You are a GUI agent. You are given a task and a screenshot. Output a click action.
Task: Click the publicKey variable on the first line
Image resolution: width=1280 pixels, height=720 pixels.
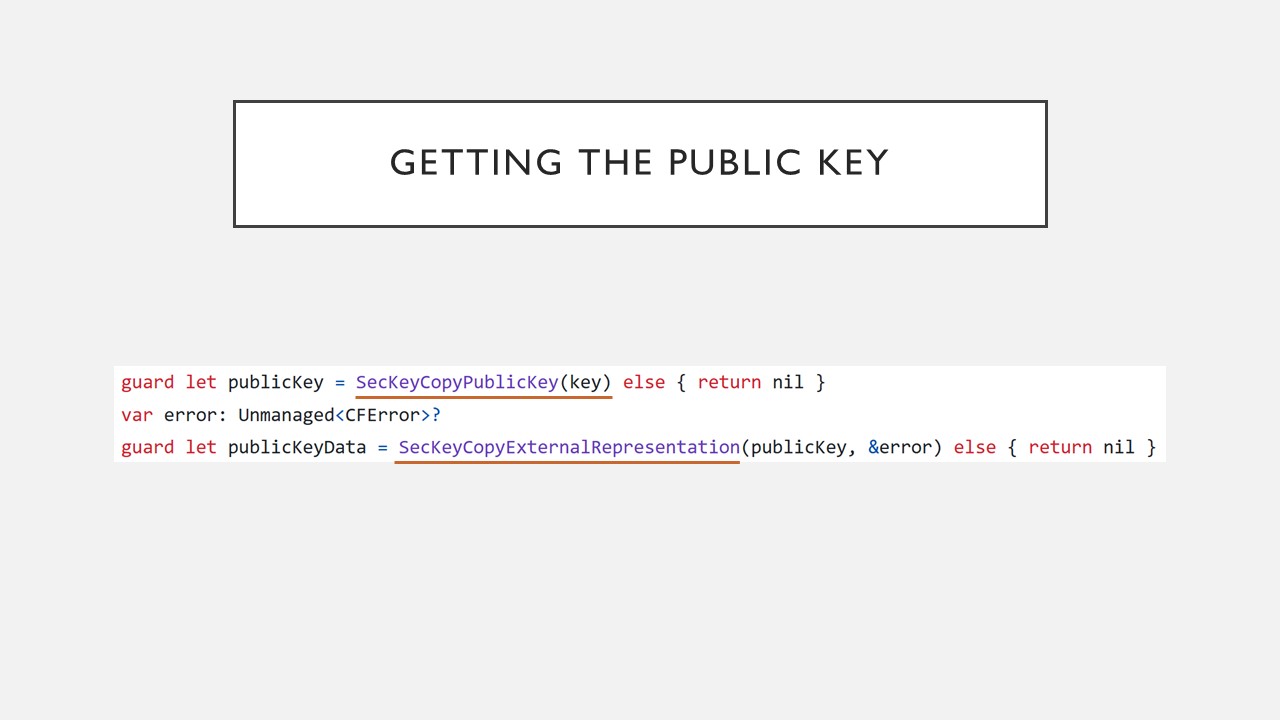[276, 382]
